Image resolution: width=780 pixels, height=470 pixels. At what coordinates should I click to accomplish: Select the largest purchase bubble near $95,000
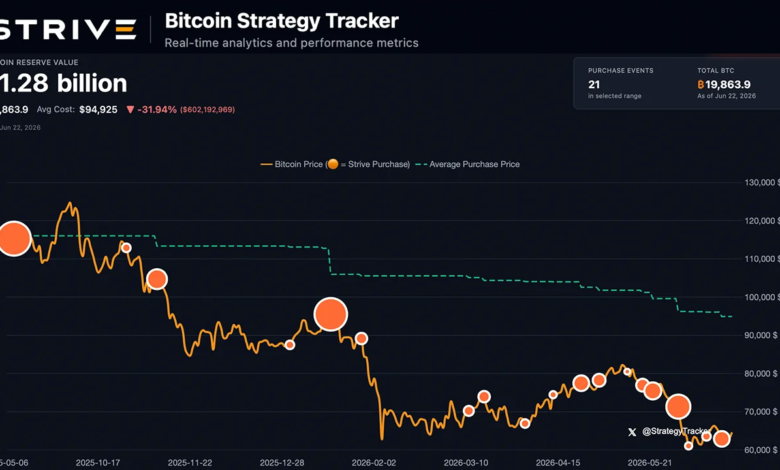tap(331, 314)
